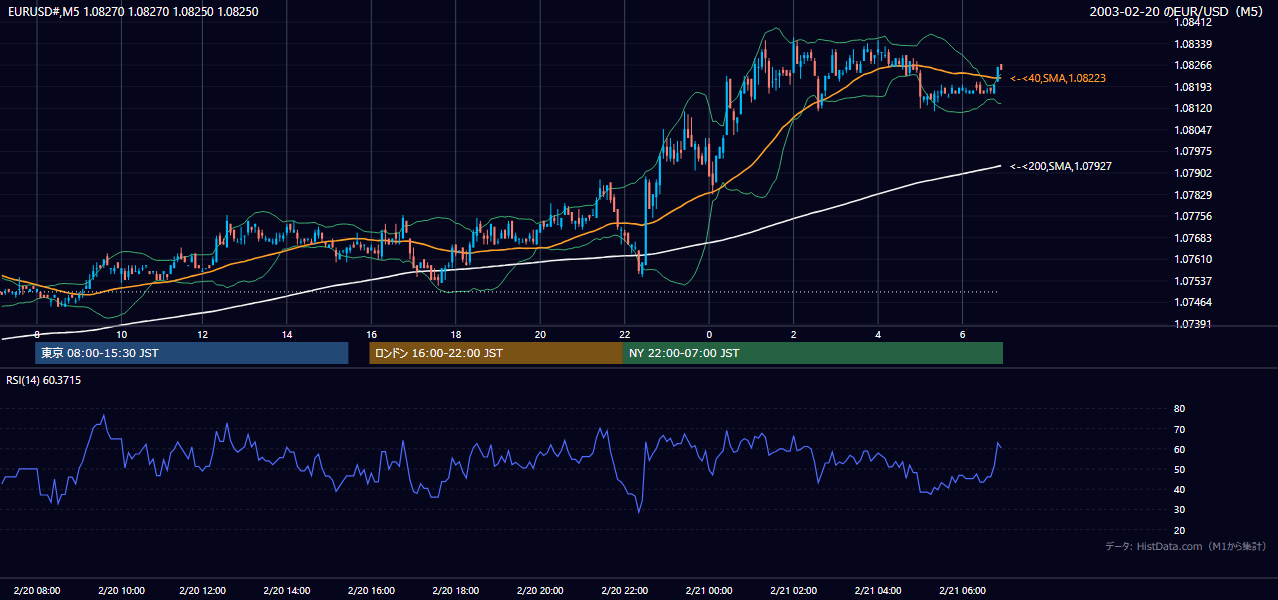Click hour tick 0 under the price chart
The height and width of the screenshot is (600, 1278).
709,334
